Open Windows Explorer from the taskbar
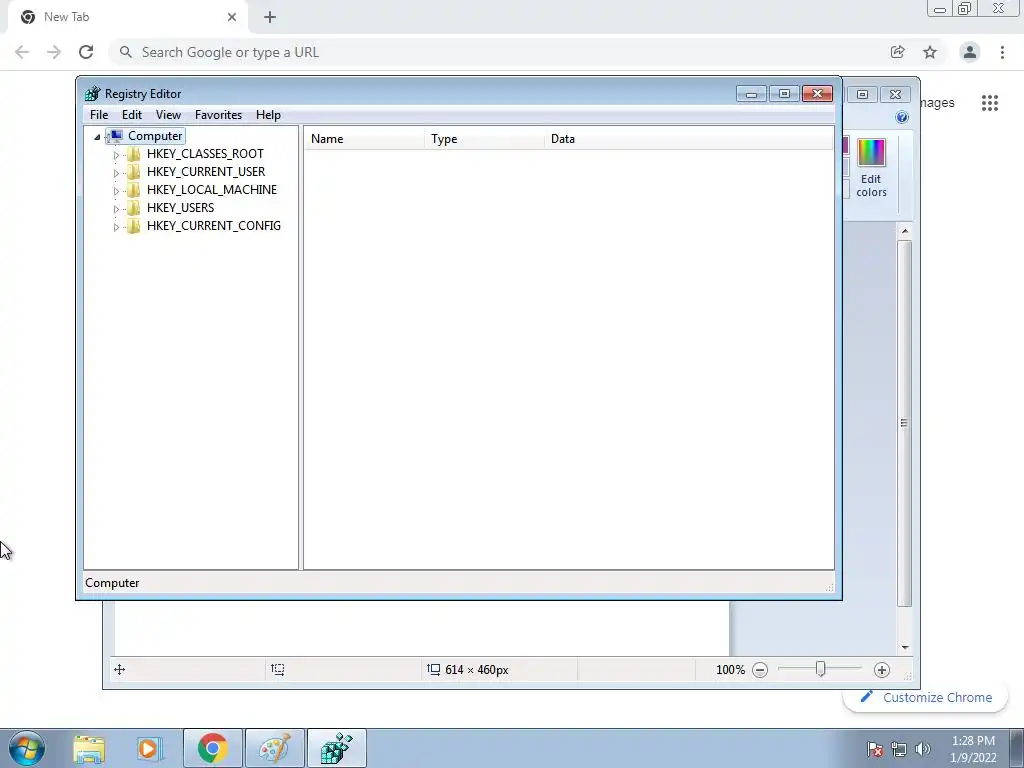 [x=89, y=748]
